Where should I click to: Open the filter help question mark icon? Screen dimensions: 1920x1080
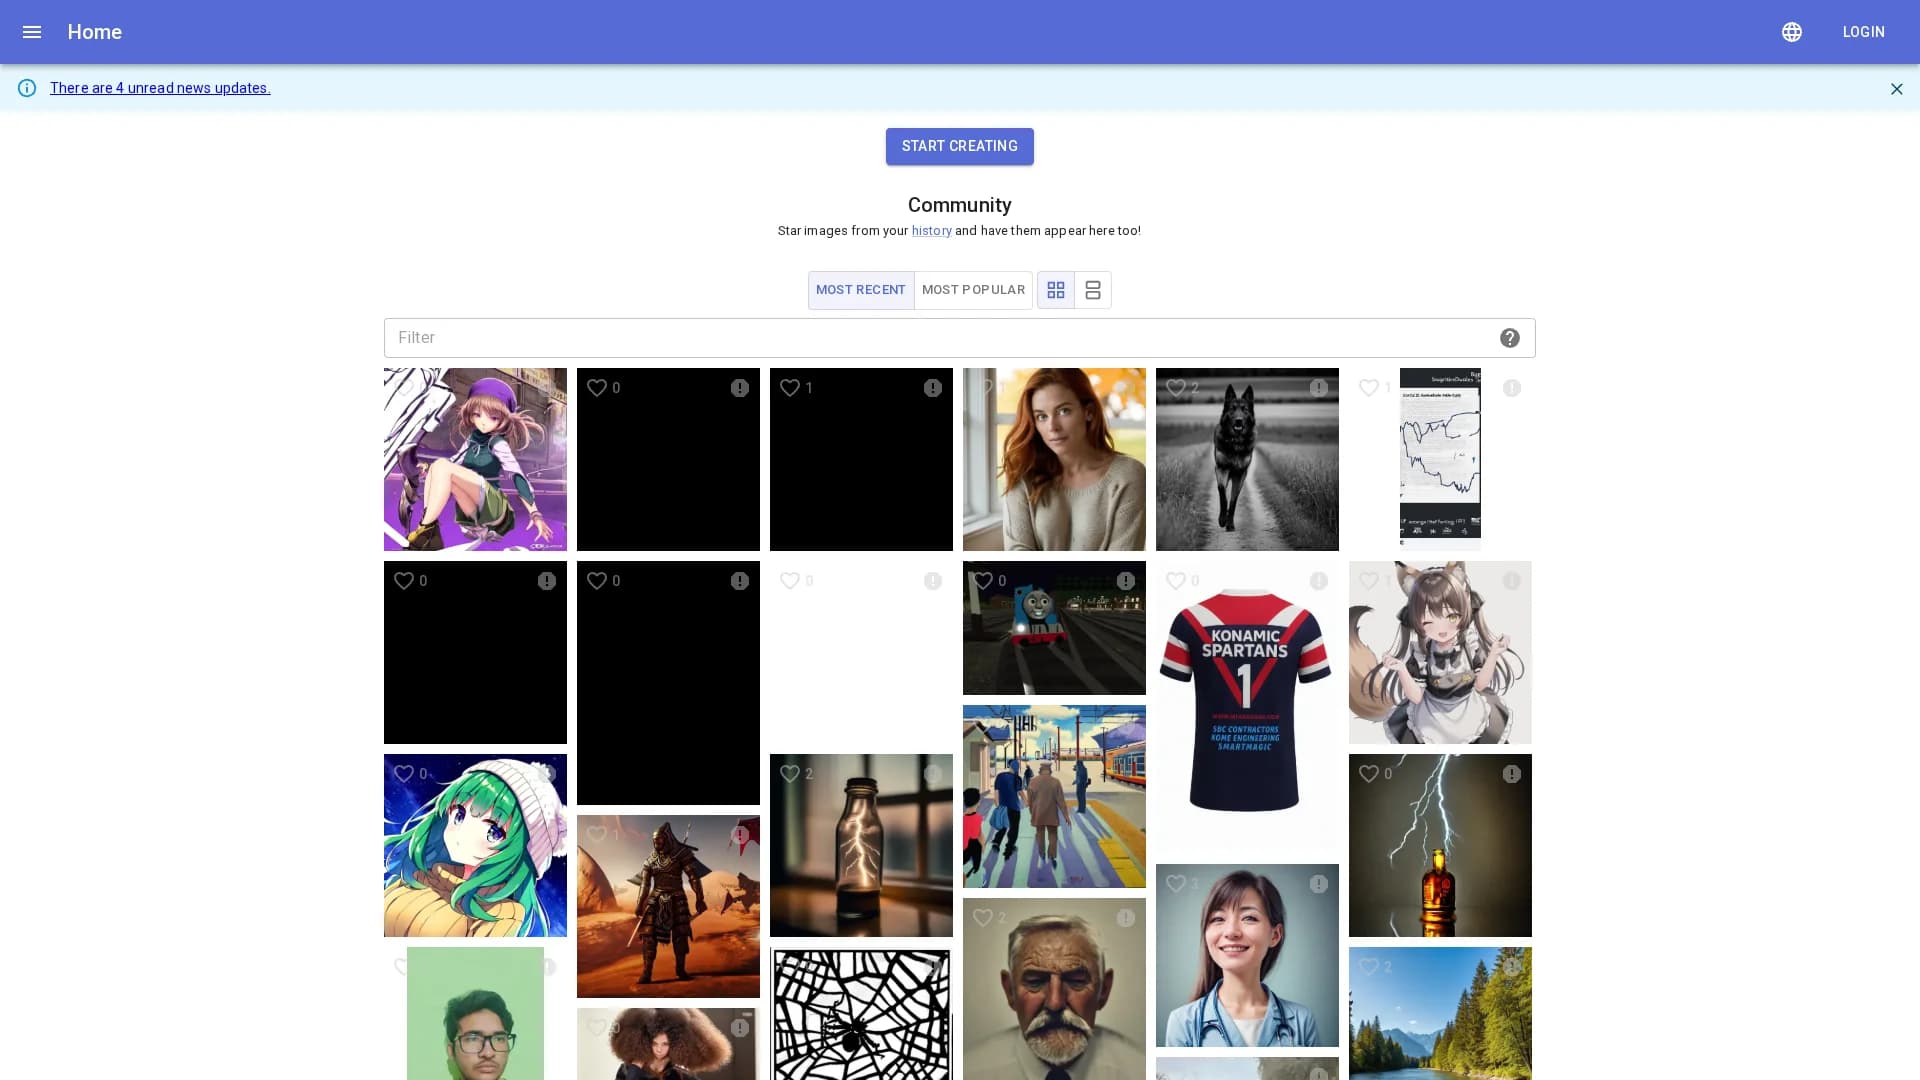click(x=1510, y=338)
